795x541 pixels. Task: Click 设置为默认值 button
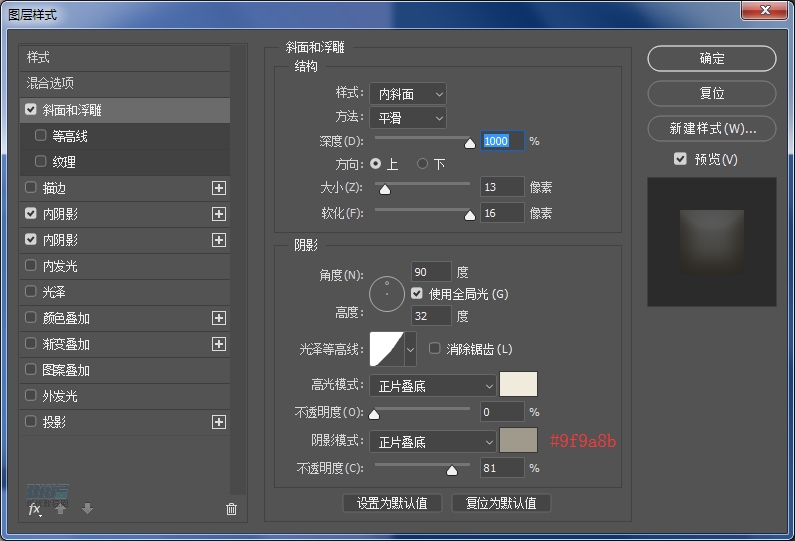click(392, 503)
